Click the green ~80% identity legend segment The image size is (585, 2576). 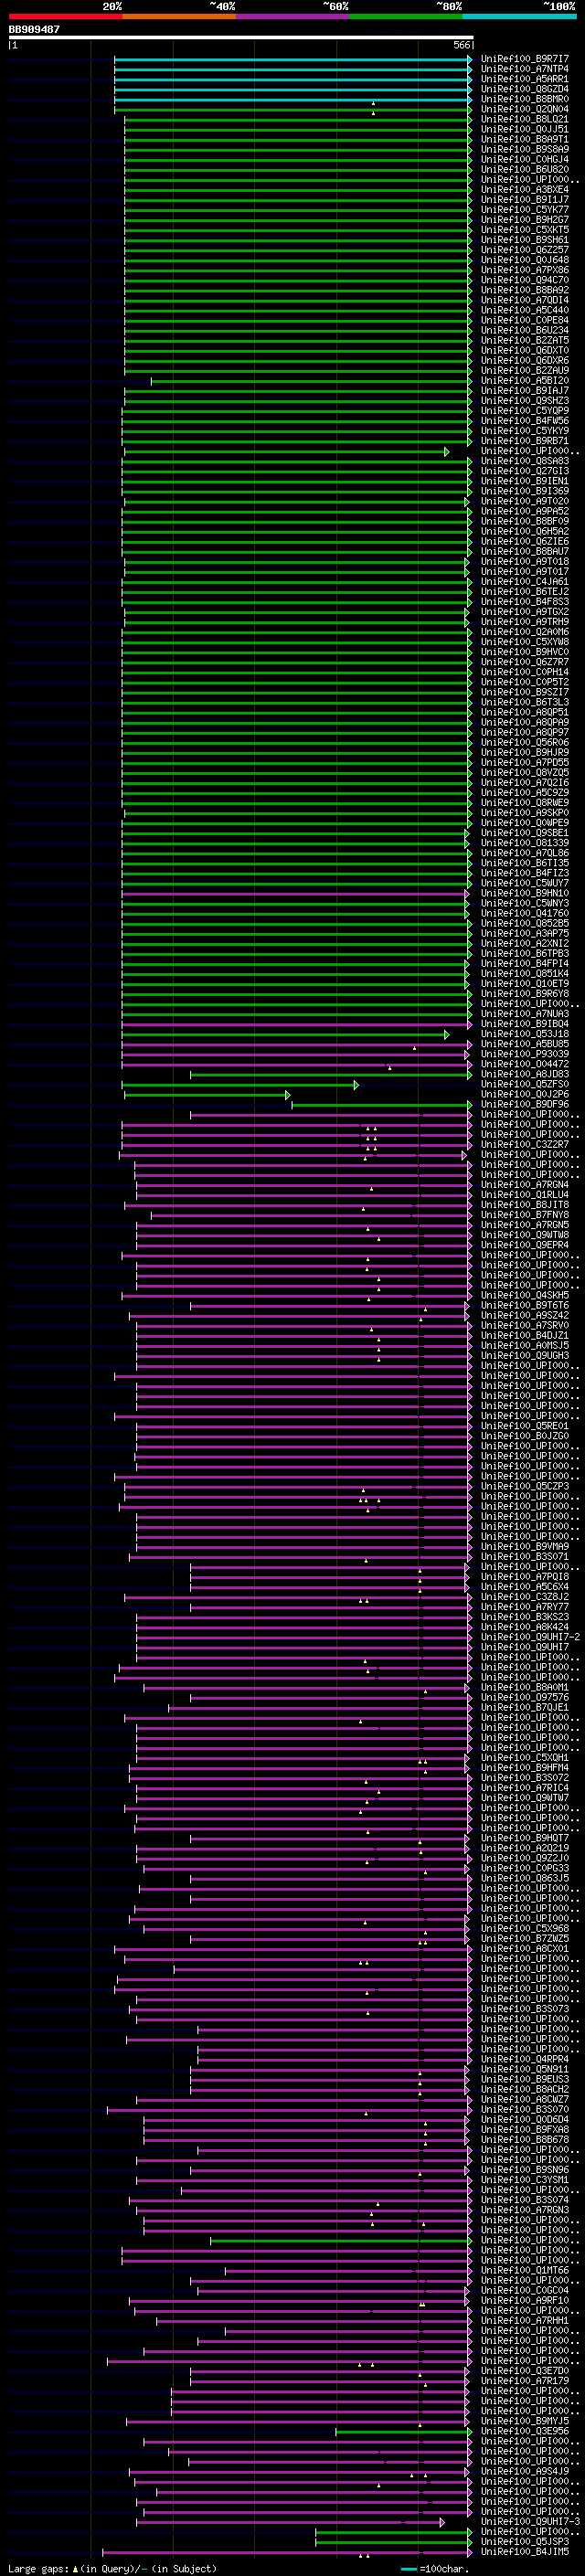(x=405, y=16)
